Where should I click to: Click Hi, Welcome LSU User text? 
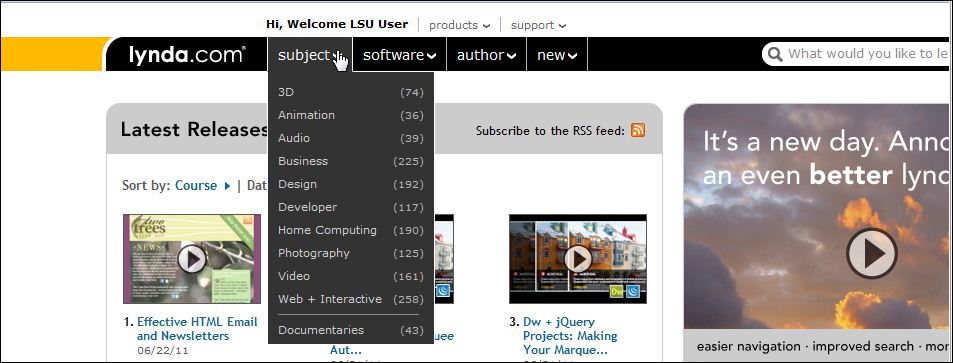click(337, 24)
